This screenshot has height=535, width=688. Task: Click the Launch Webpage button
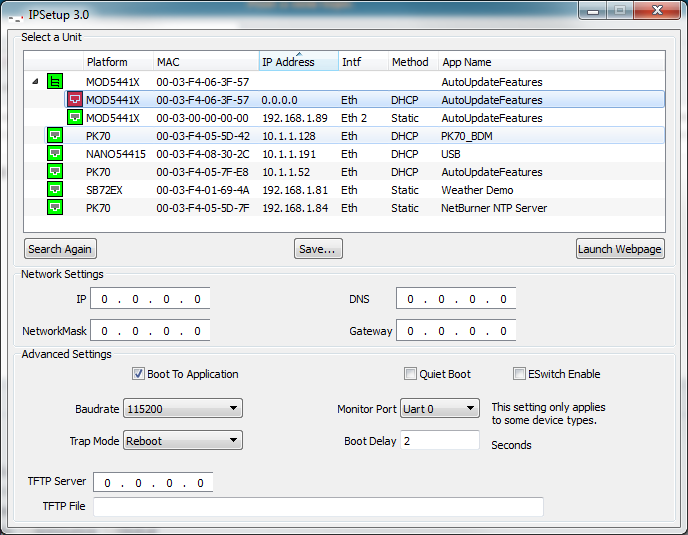pyautogui.click(x=620, y=249)
